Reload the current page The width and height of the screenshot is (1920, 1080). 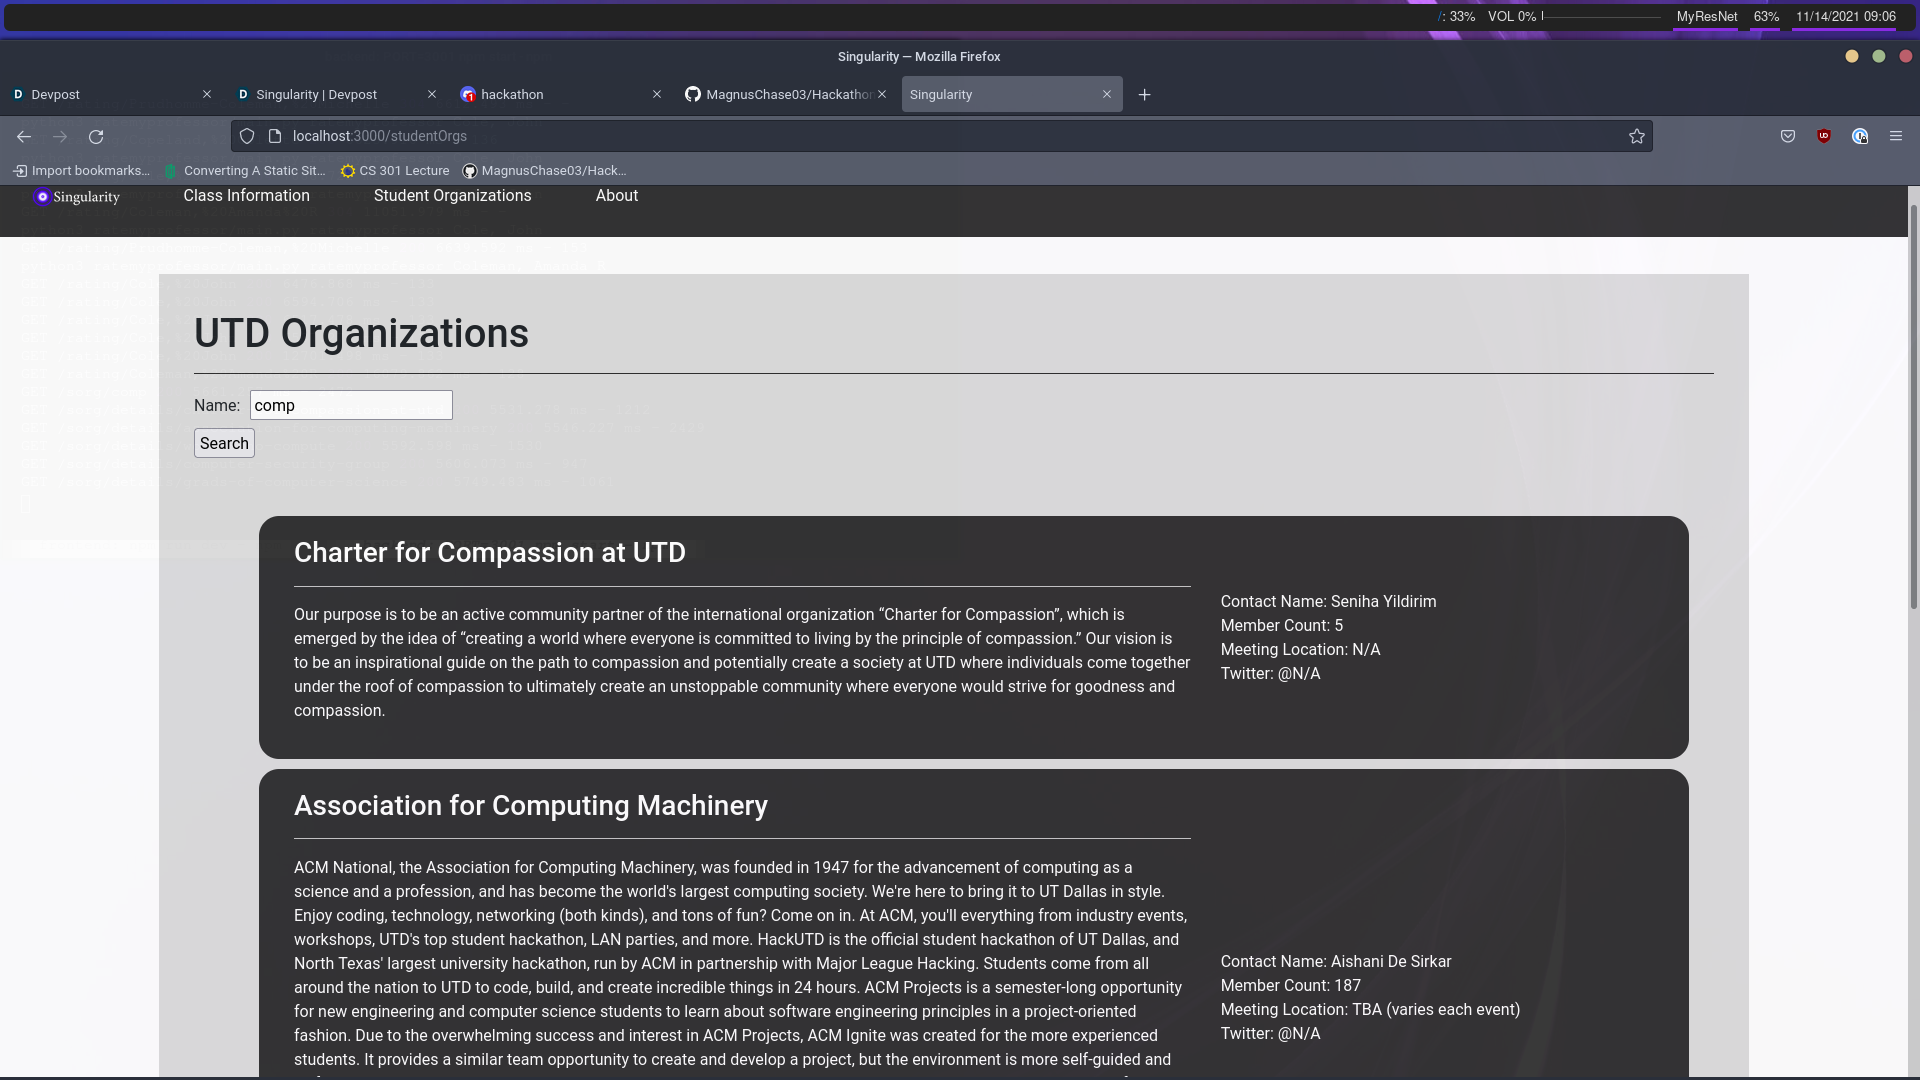[x=96, y=136]
